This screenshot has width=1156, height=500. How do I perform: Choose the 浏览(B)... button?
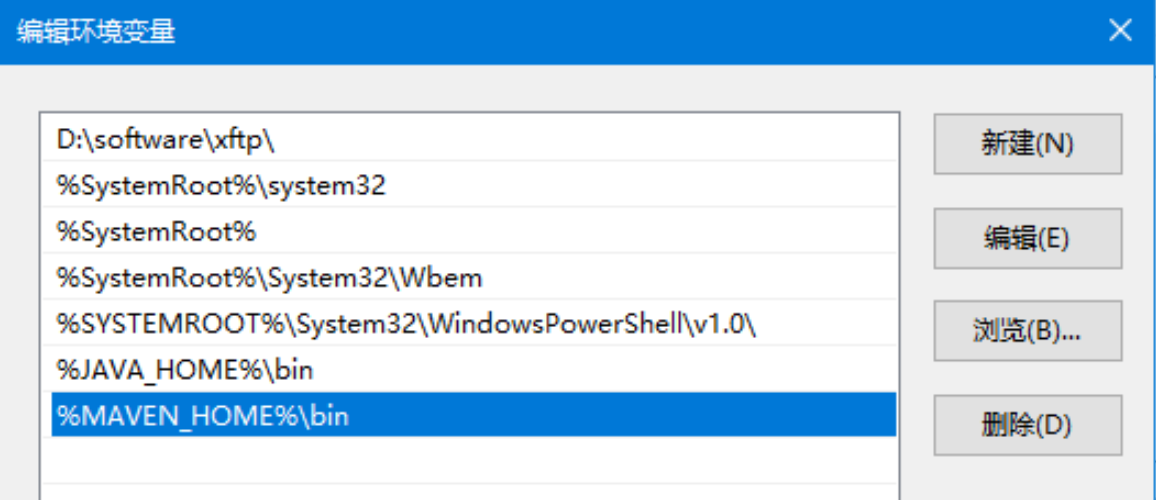click(1028, 330)
